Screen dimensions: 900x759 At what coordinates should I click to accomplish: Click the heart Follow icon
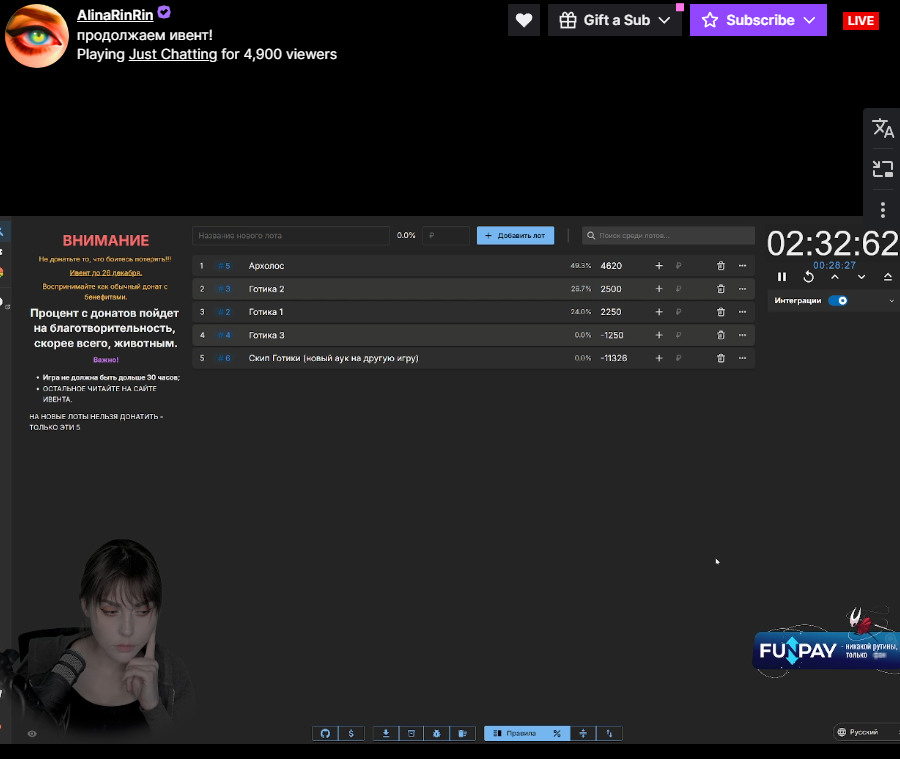pos(523,20)
